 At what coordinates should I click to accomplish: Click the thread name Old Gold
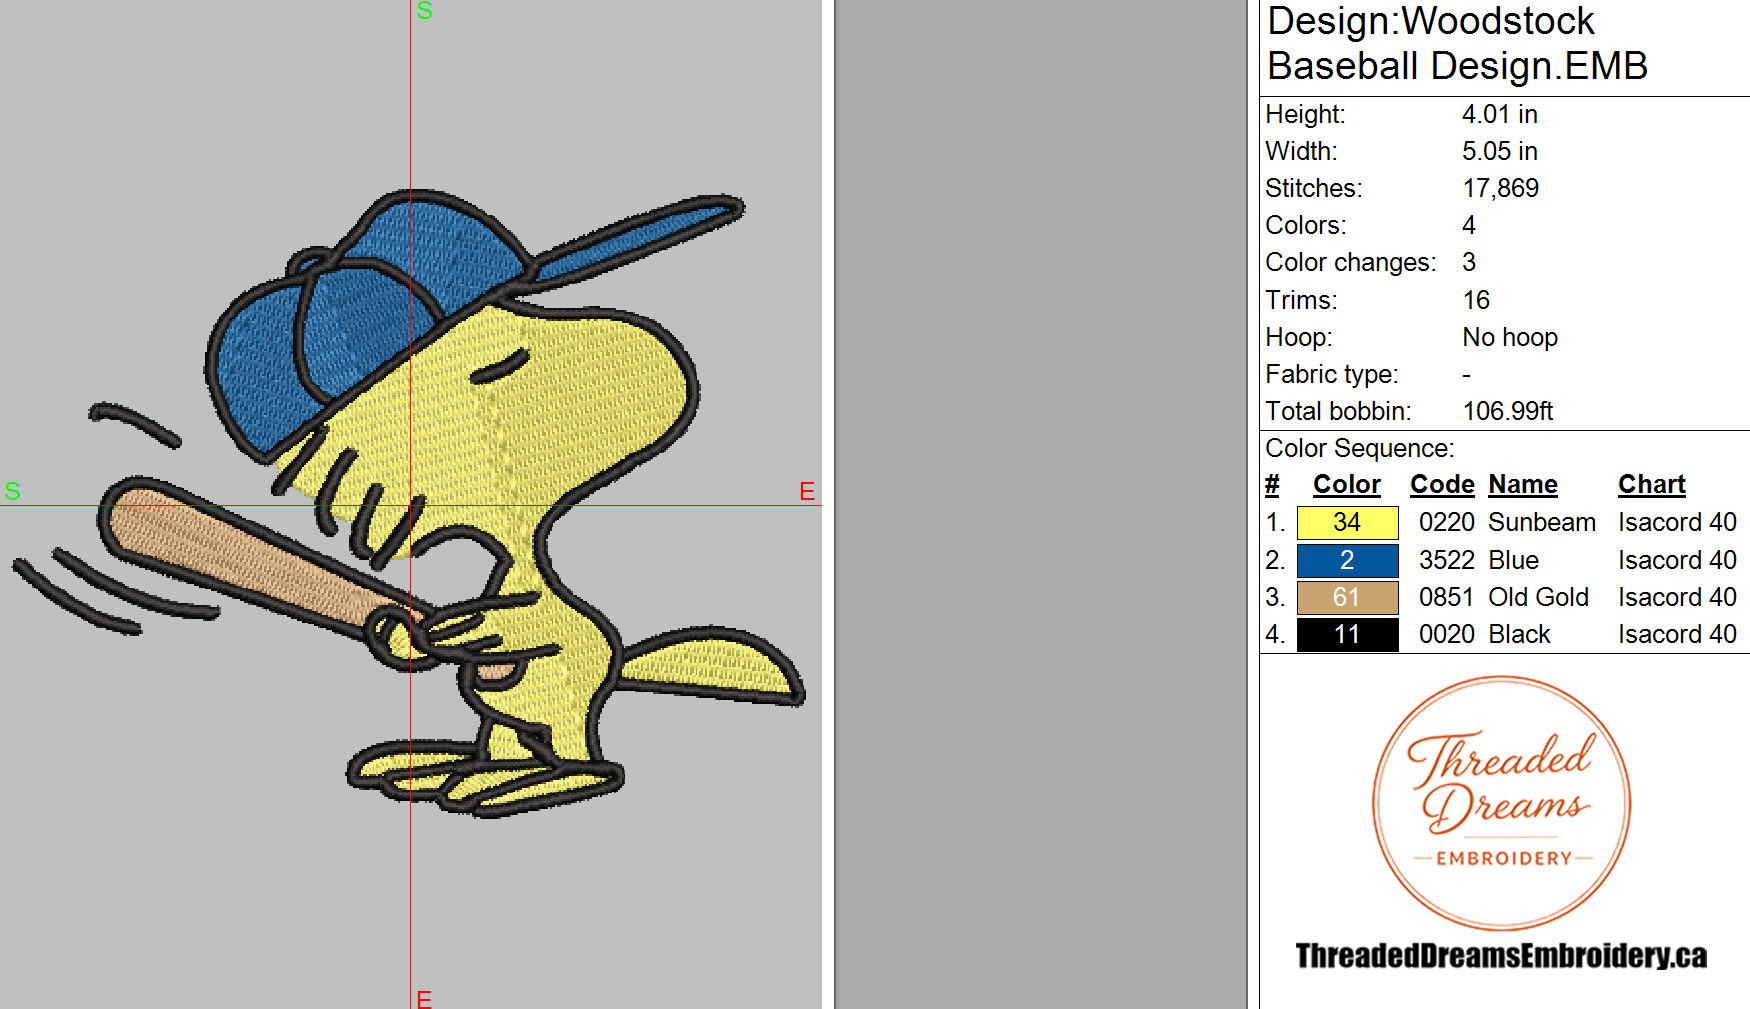tap(1538, 598)
